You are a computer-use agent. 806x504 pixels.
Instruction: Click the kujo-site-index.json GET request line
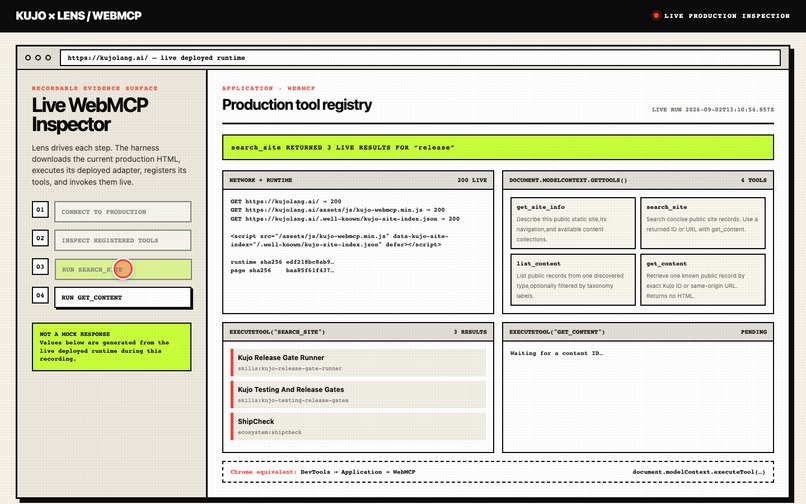pyautogui.click(x=345, y=219)
